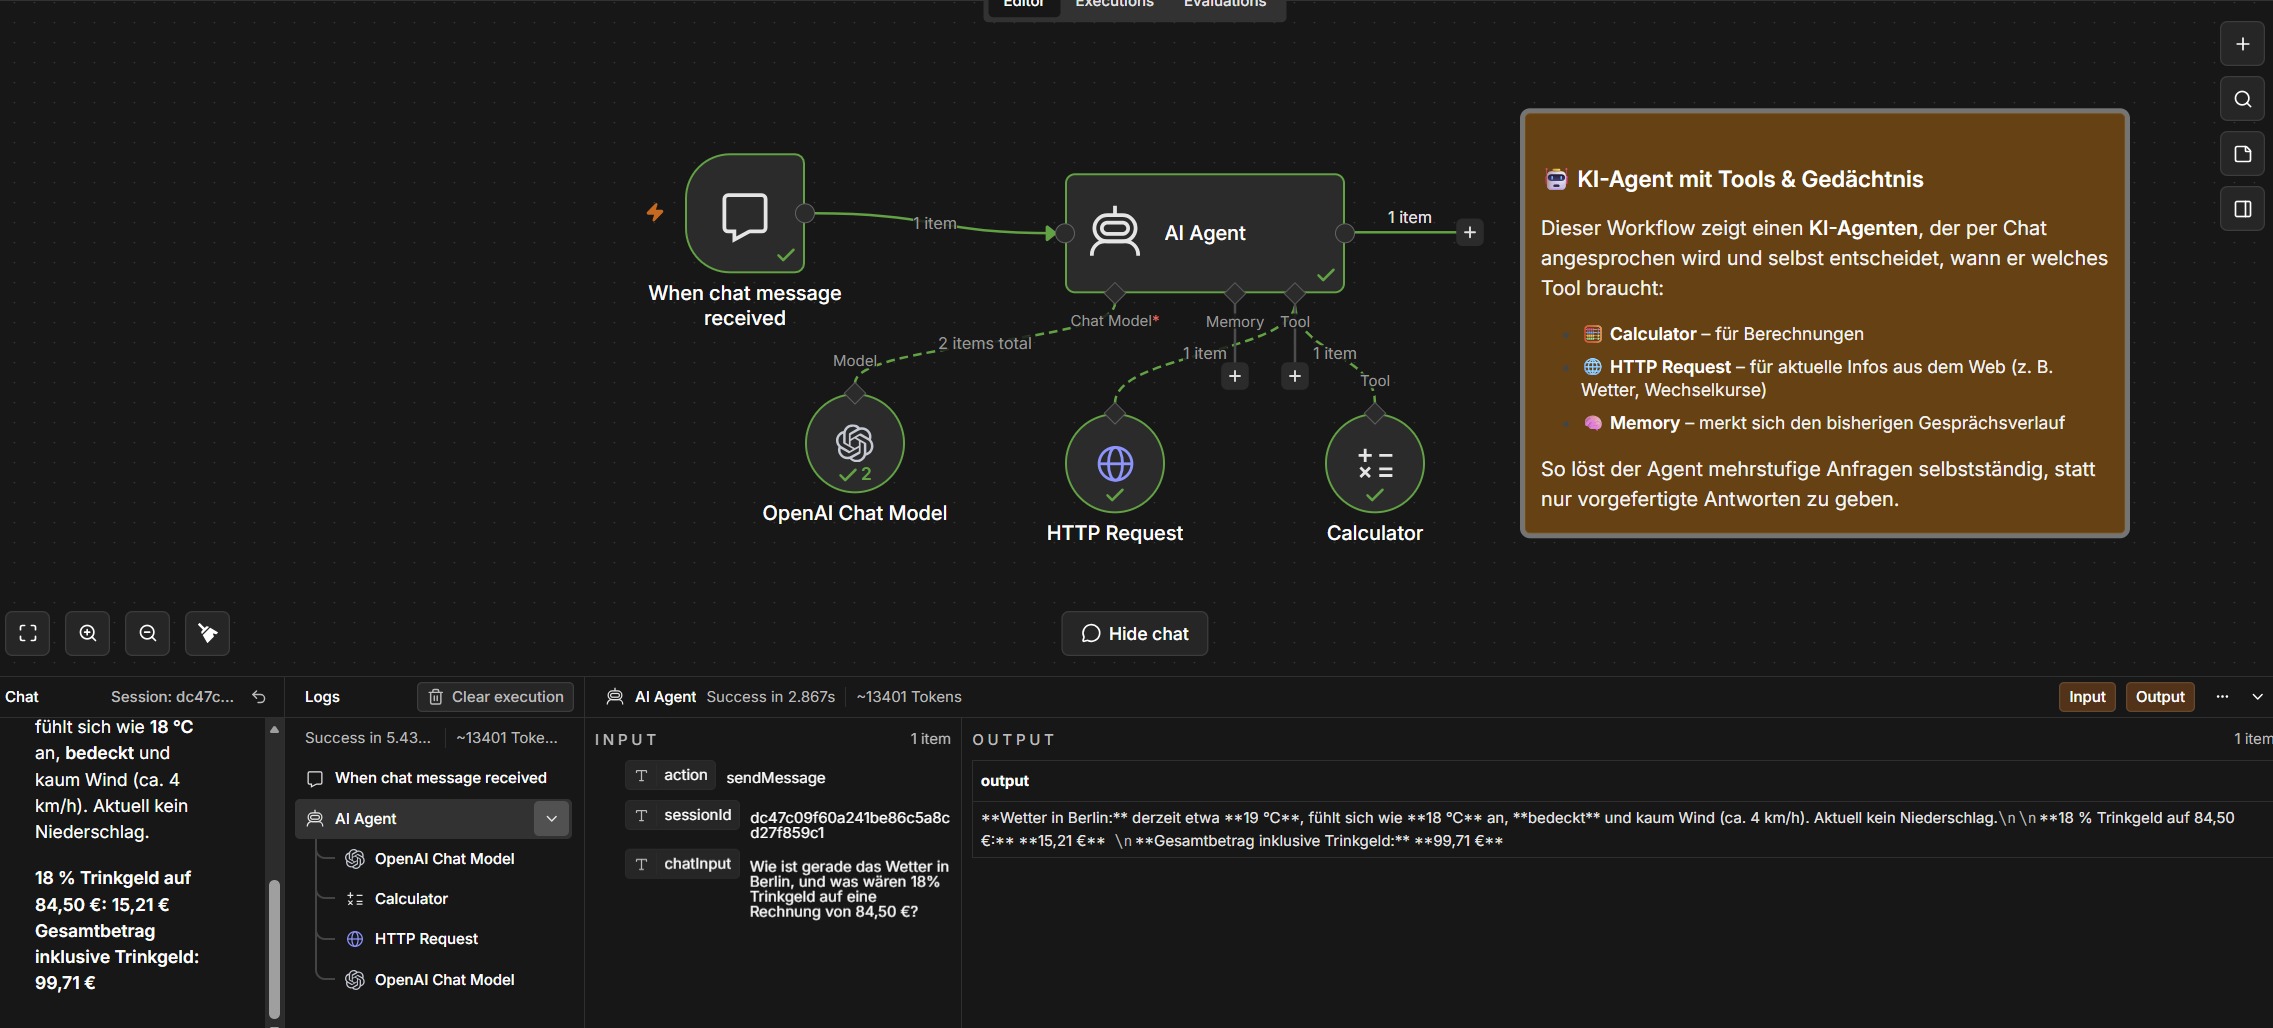Fit canvas to view icon

(x=28, y=633)
